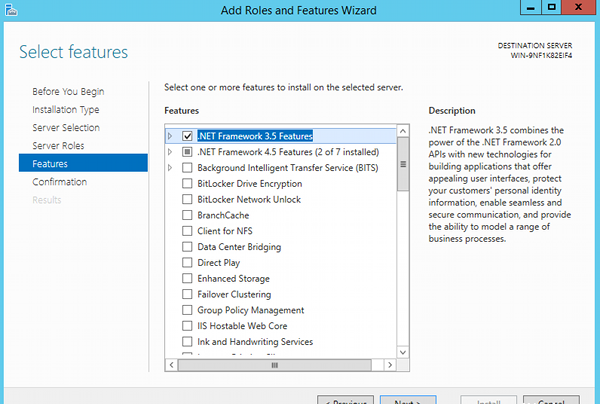The image size is (600, 404).
Task: Click the horizontal scroll right arrow
Action: pos(390,365)
